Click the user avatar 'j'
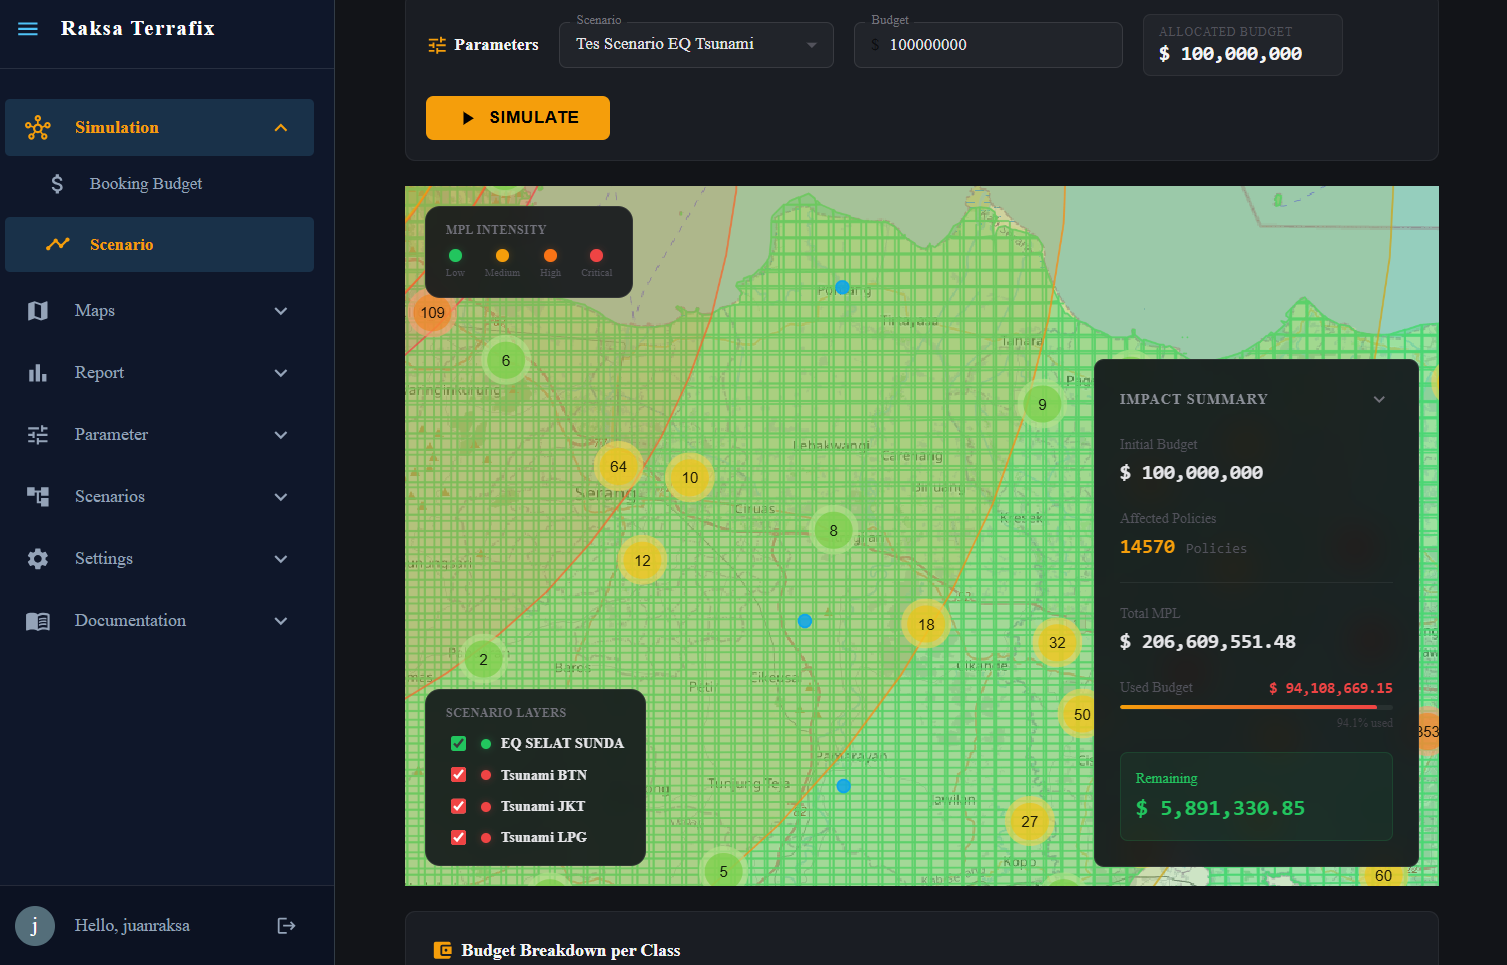 click(x=35, y=926)
